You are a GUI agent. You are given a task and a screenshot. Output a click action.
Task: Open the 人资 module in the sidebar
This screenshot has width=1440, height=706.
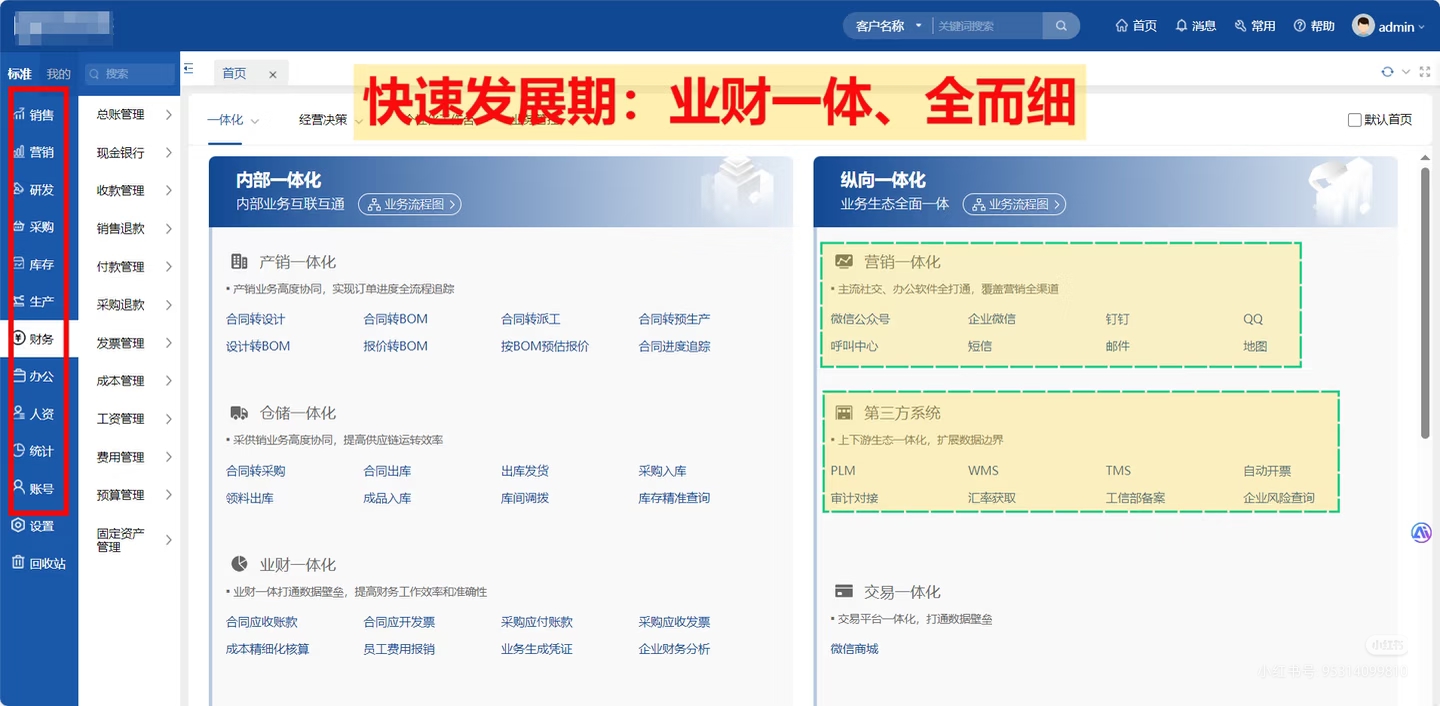pyautogui.click(x=33, y=414)
